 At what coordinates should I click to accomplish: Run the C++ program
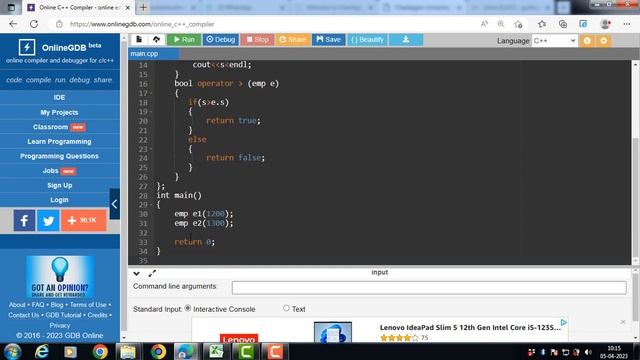(184, 40)
